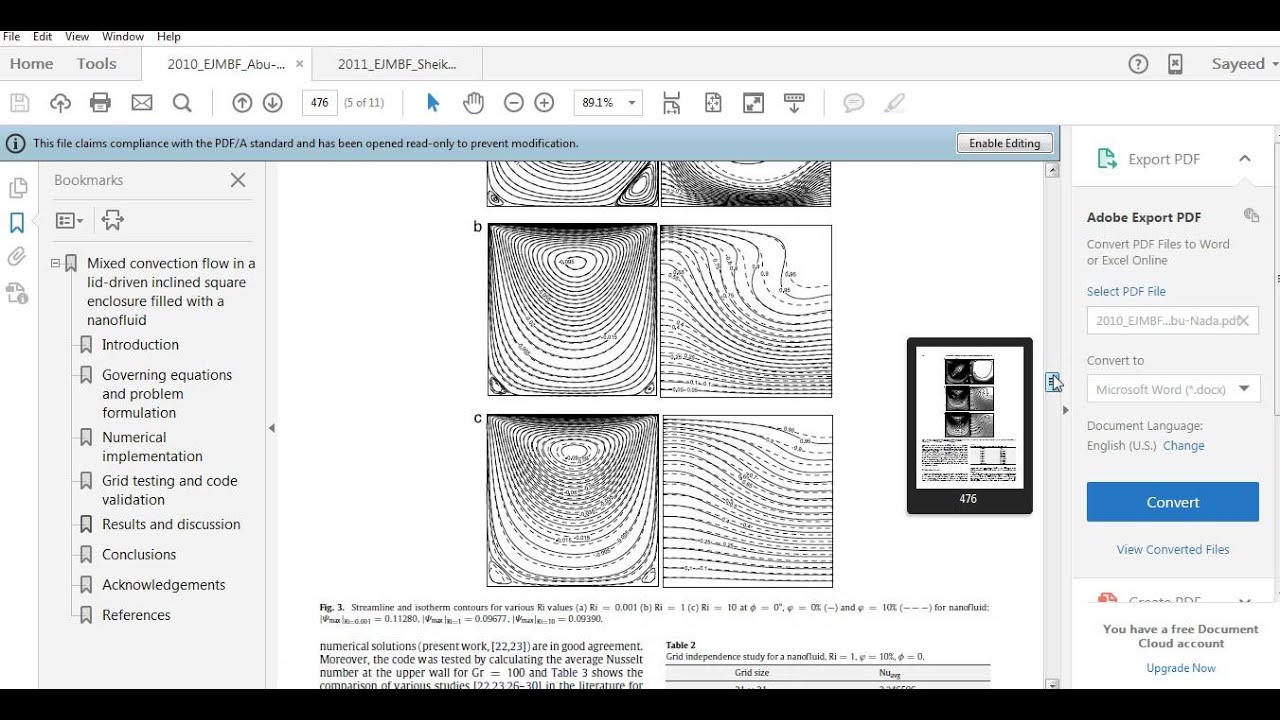Jump to Results and discussion bookmark

[171, 524]
